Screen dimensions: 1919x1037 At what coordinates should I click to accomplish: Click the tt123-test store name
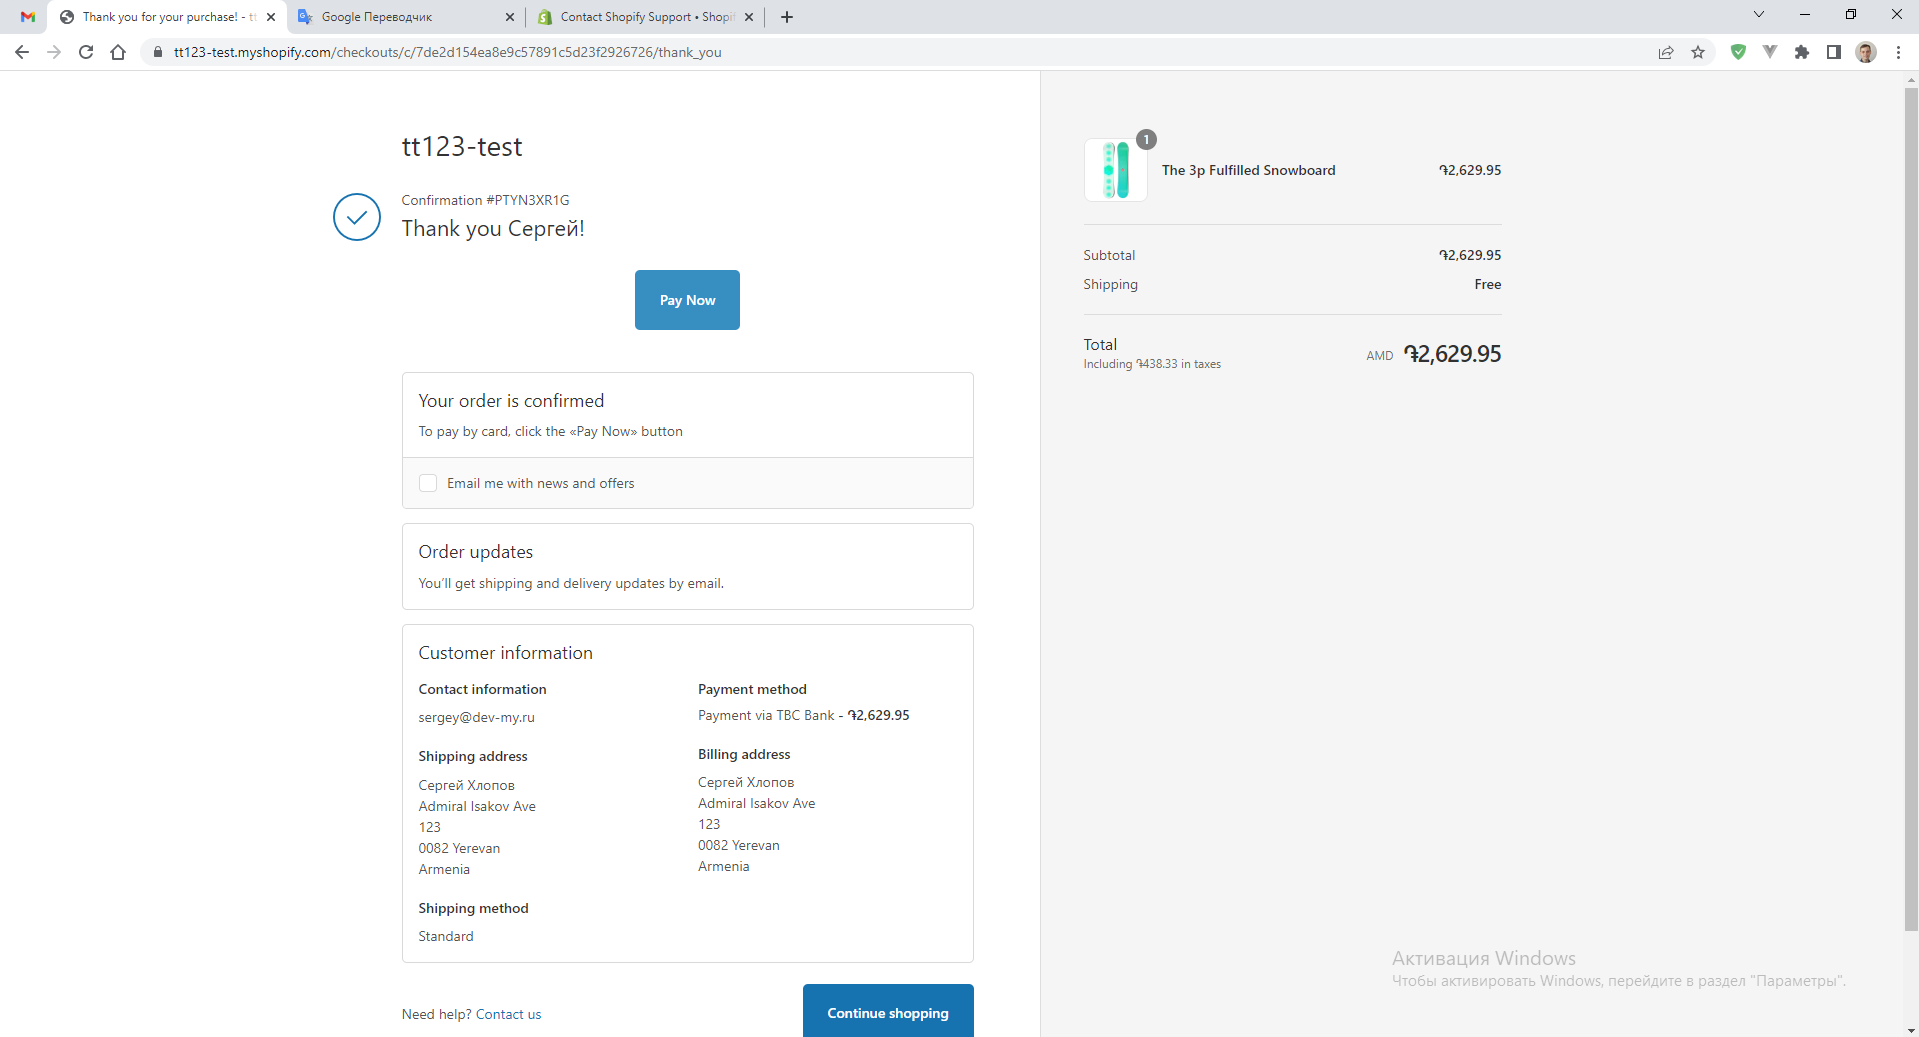point(462,147)
